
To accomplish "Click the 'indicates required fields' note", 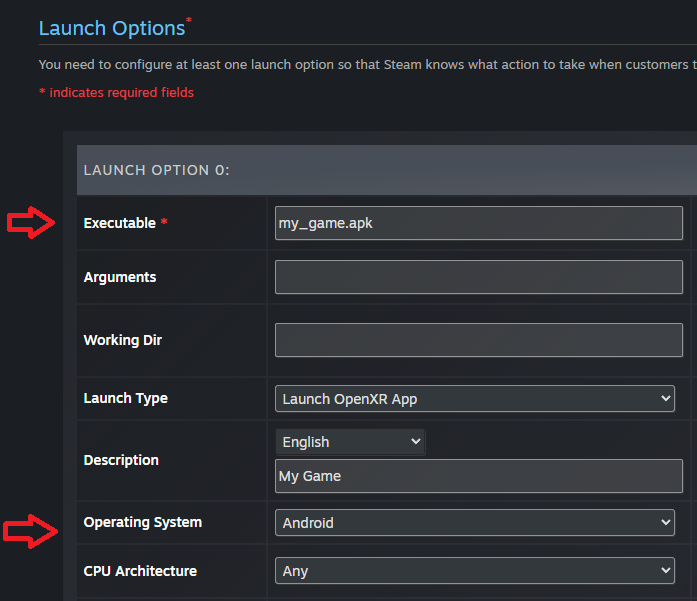I will [116, 92].
